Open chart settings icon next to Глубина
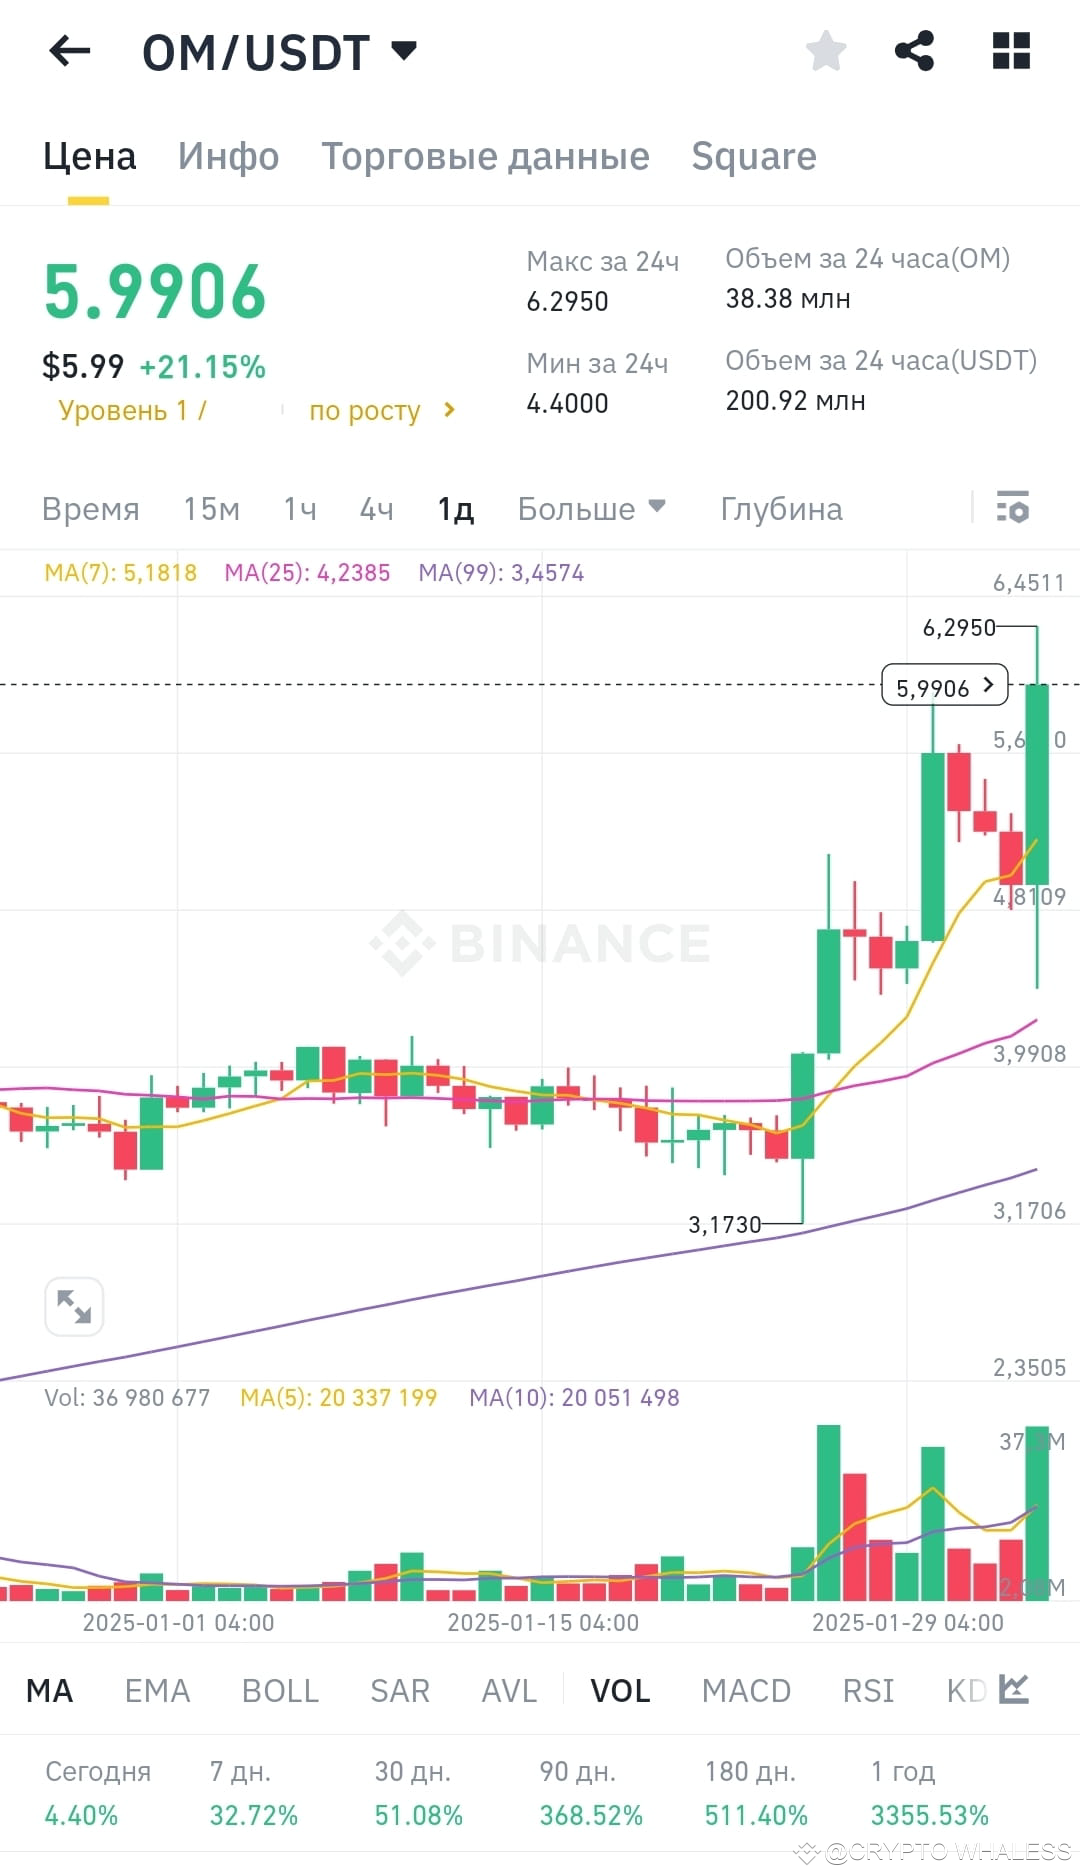 coord(1013,510)
